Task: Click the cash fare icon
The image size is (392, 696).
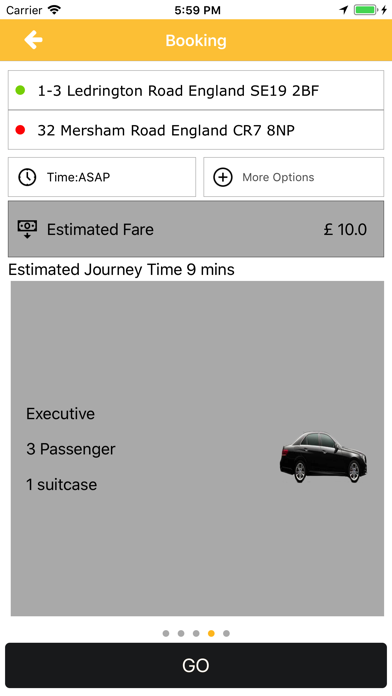Action: pos(27,229)
